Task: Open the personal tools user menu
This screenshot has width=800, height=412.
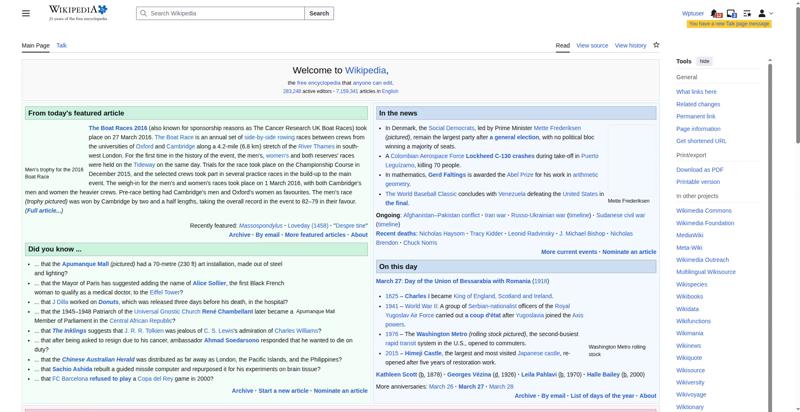Action: tap(765, 13)
